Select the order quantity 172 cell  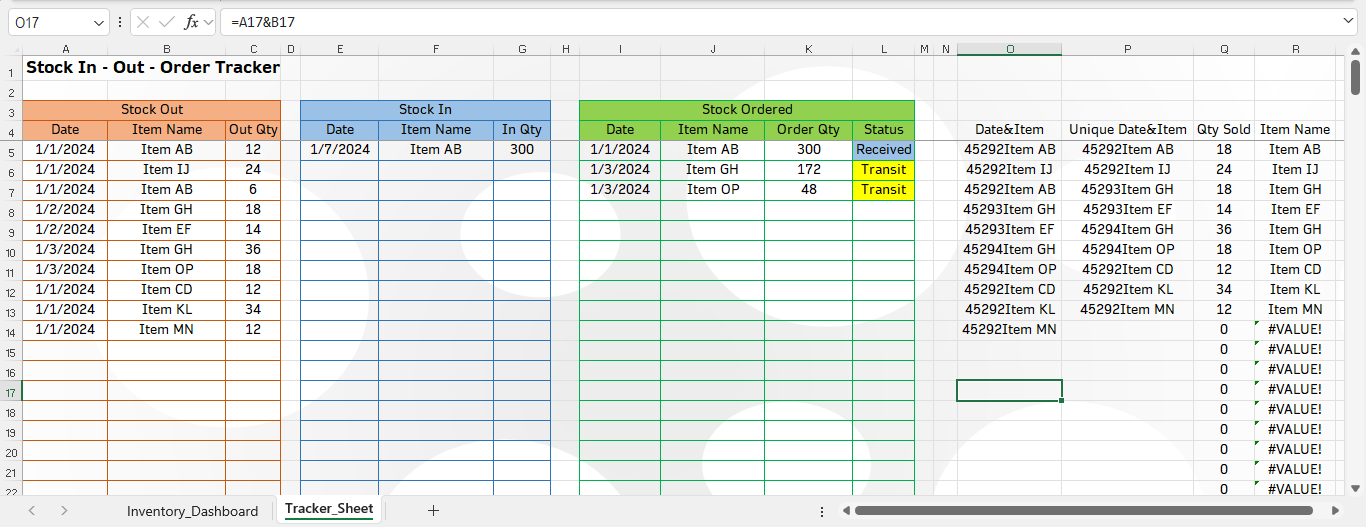pyautogui.click(x=808, y=170)
